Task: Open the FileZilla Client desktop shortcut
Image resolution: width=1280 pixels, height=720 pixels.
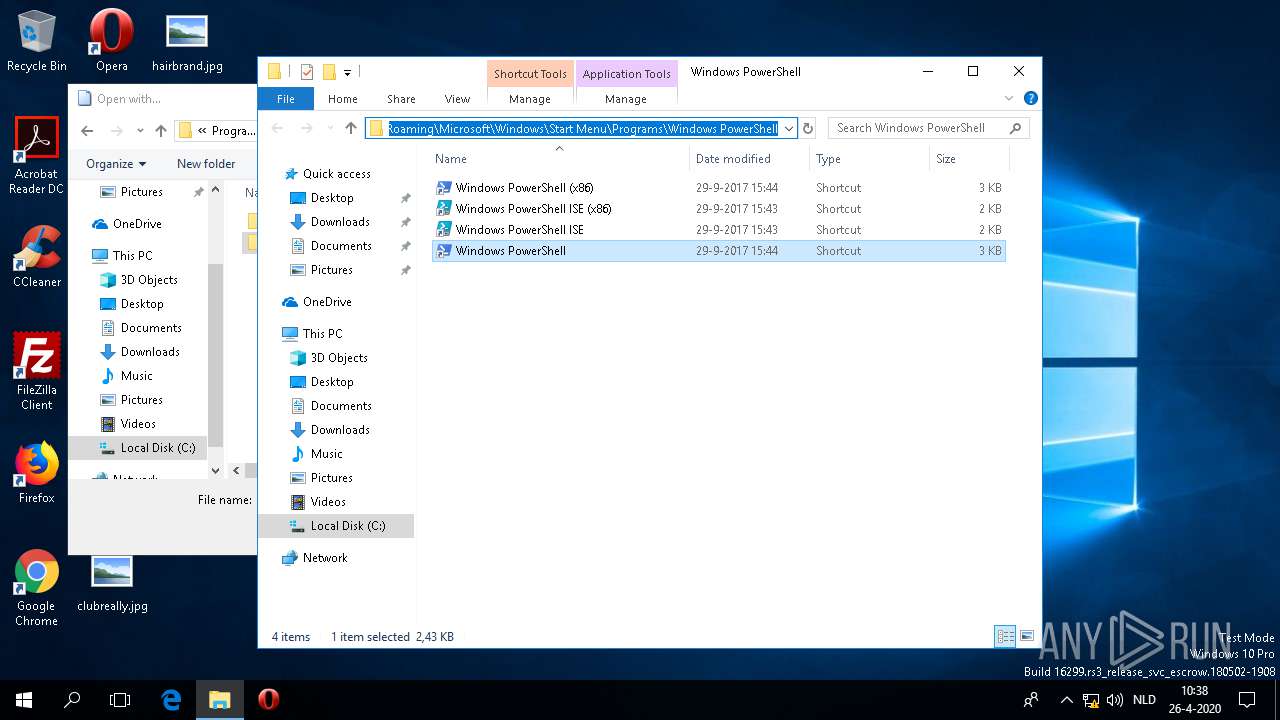Action: (x=37, y=372)
